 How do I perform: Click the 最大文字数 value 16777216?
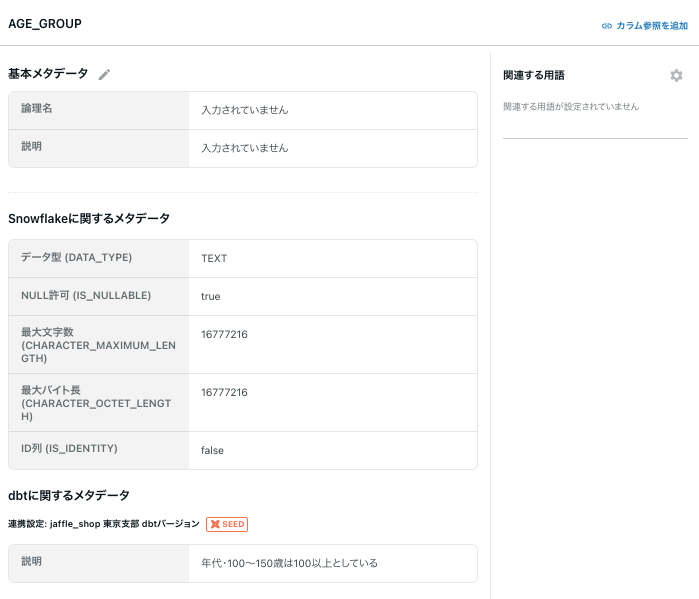(x=224, y=334)
